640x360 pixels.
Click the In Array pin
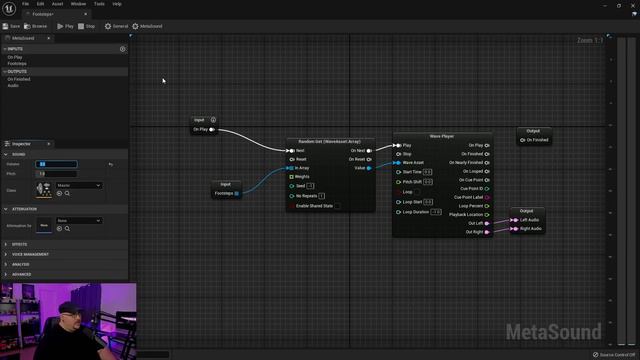click(x=291, y=168)
